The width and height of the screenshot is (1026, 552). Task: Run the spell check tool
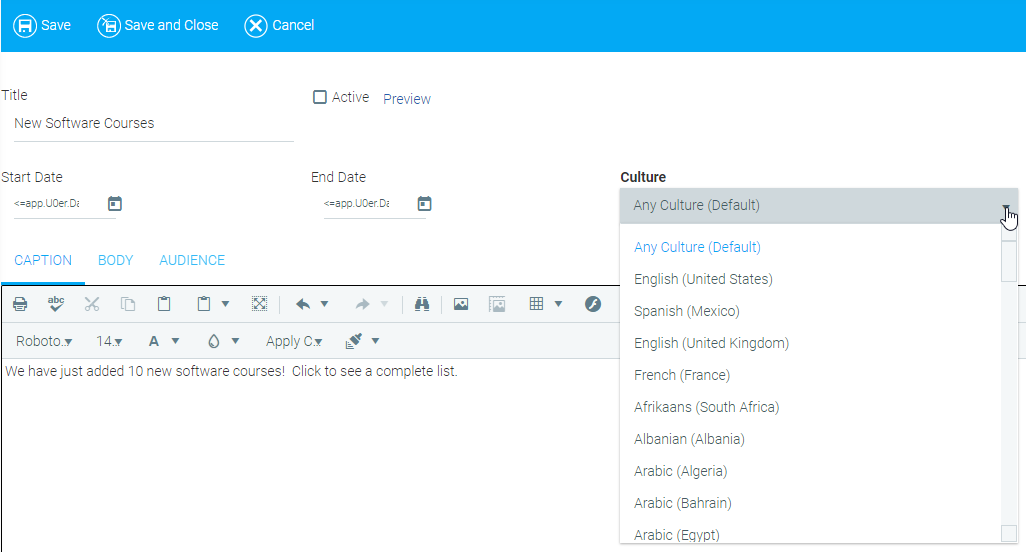tap(56, 304)
